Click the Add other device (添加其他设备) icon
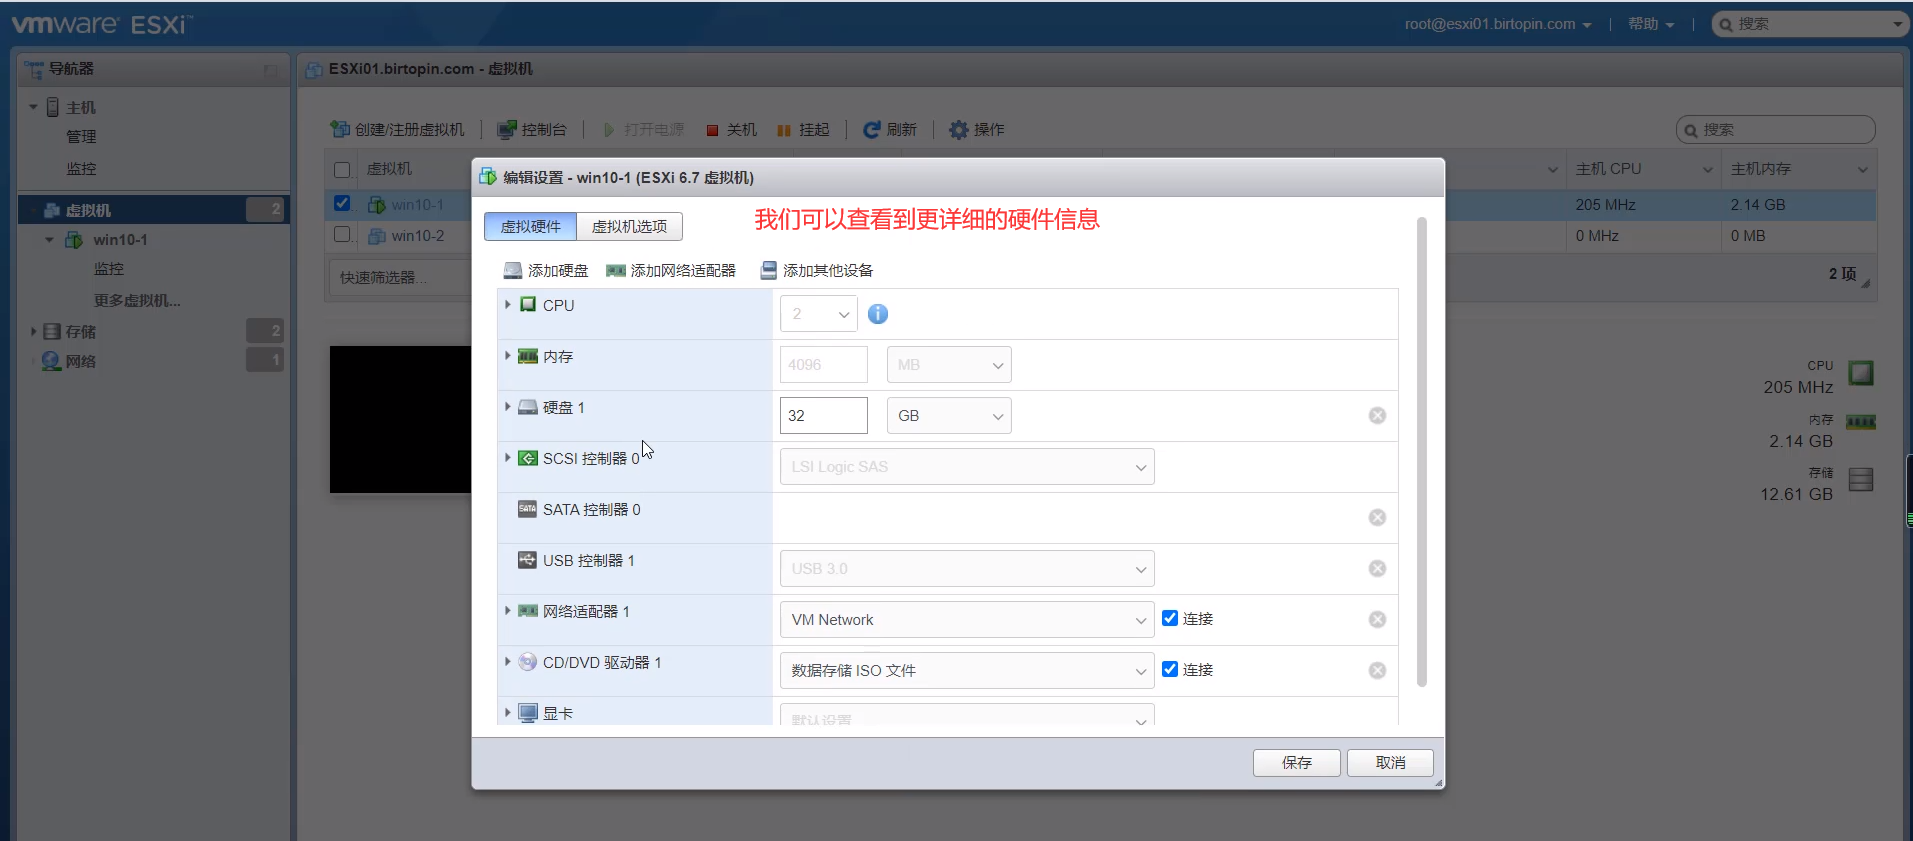The height and width of the screenshot is (841, 1913). 768,271
